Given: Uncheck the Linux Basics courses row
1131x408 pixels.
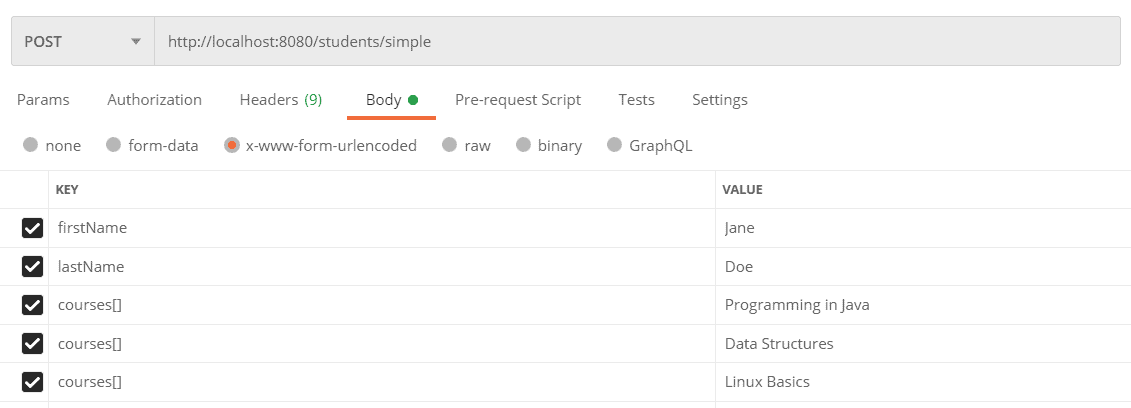Looking at the screenshot, I should click(32, 382).
